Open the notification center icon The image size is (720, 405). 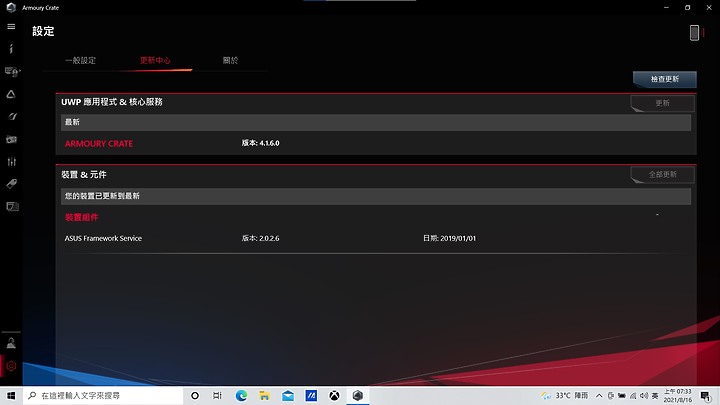706,396
